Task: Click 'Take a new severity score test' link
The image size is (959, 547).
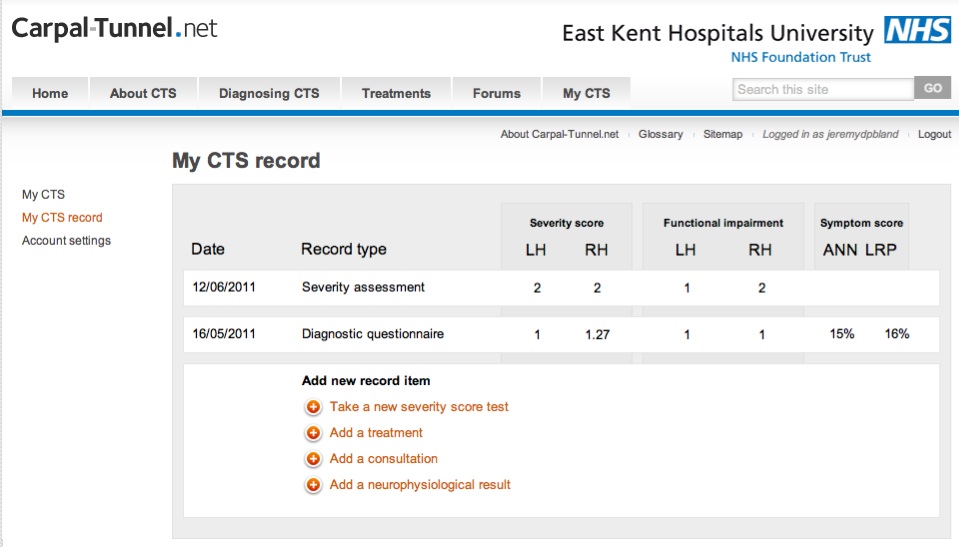Action: coord(419,407)
